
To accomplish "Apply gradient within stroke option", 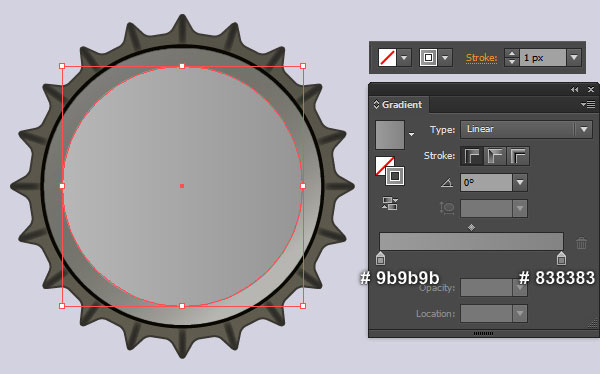I will (x=472, y=156).
